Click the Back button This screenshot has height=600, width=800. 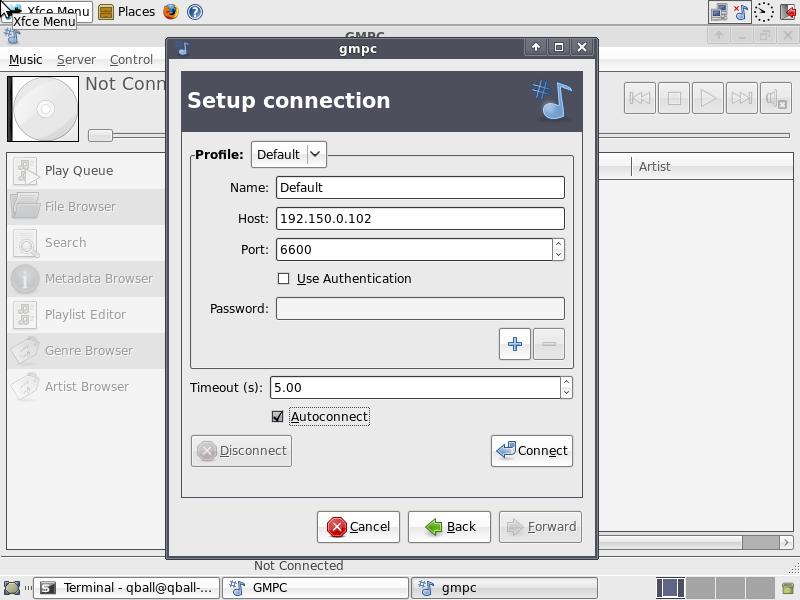click(449, 527)
